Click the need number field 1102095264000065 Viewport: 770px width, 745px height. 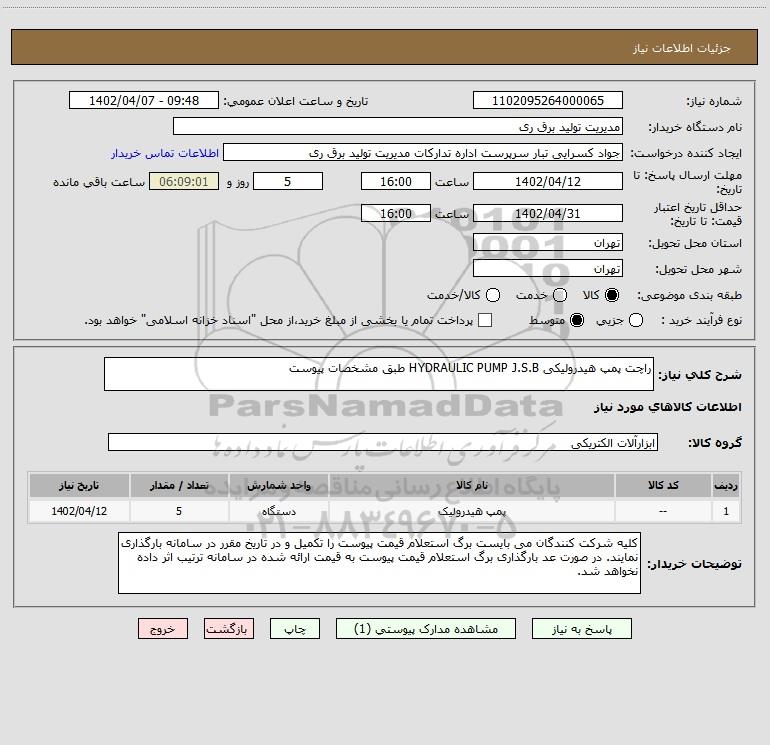[548, 101]
